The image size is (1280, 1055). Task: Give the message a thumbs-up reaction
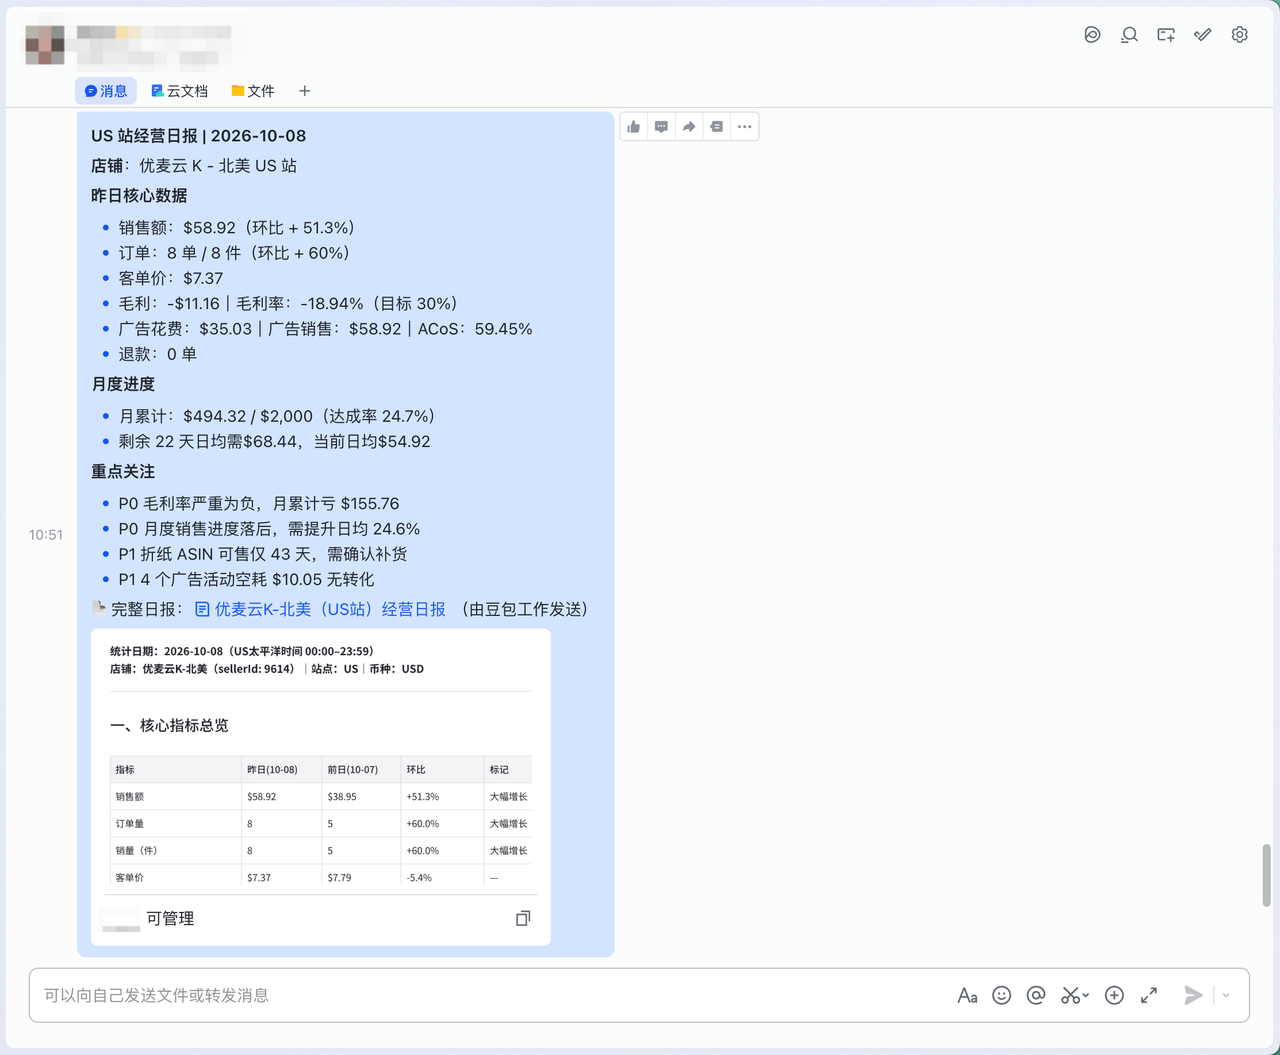pos(634,127)
